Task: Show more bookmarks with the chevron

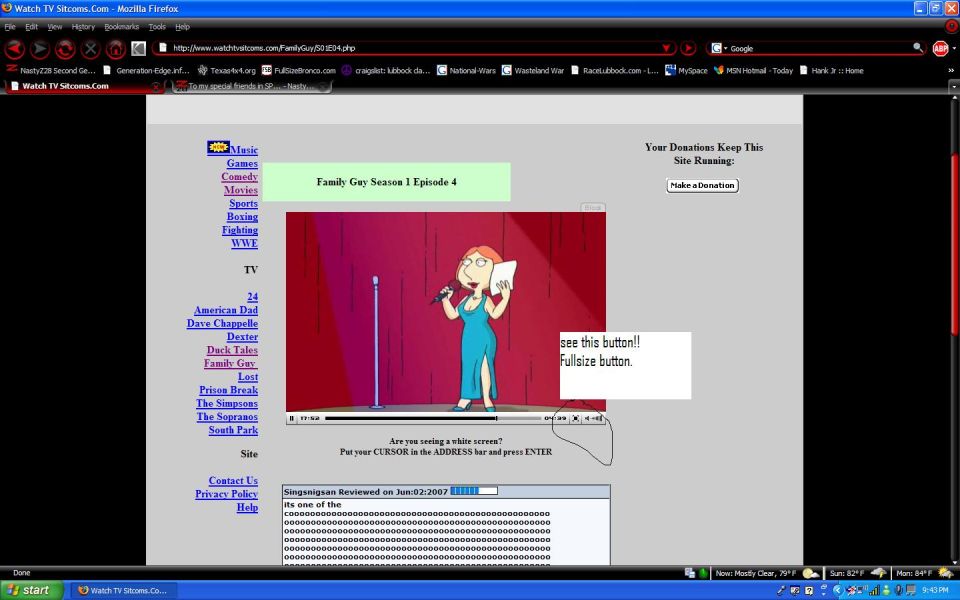Action: pyautogui.click(x=951, y=70)
